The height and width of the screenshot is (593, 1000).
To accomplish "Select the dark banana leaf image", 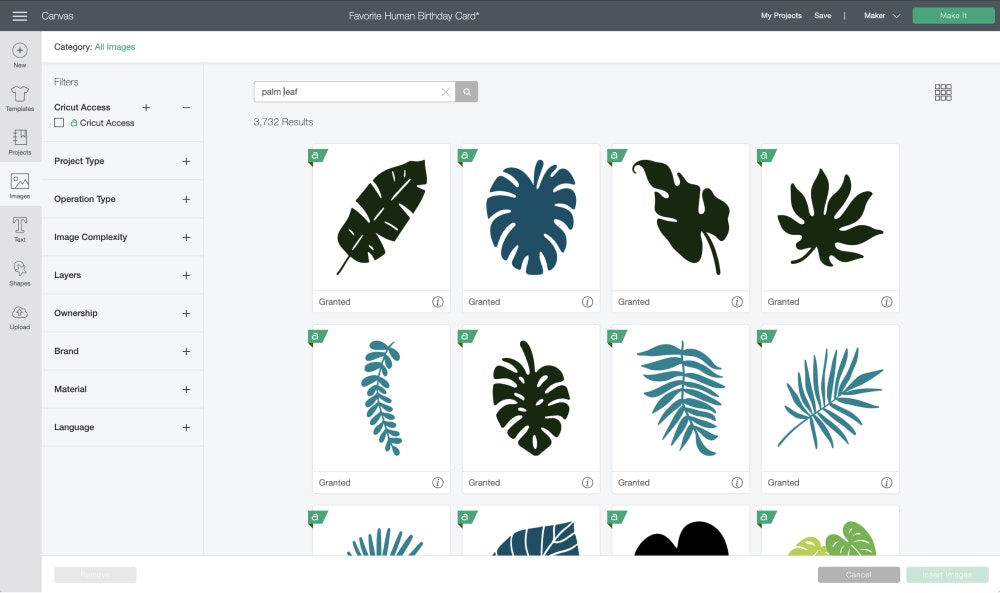I will click(381, 217).
